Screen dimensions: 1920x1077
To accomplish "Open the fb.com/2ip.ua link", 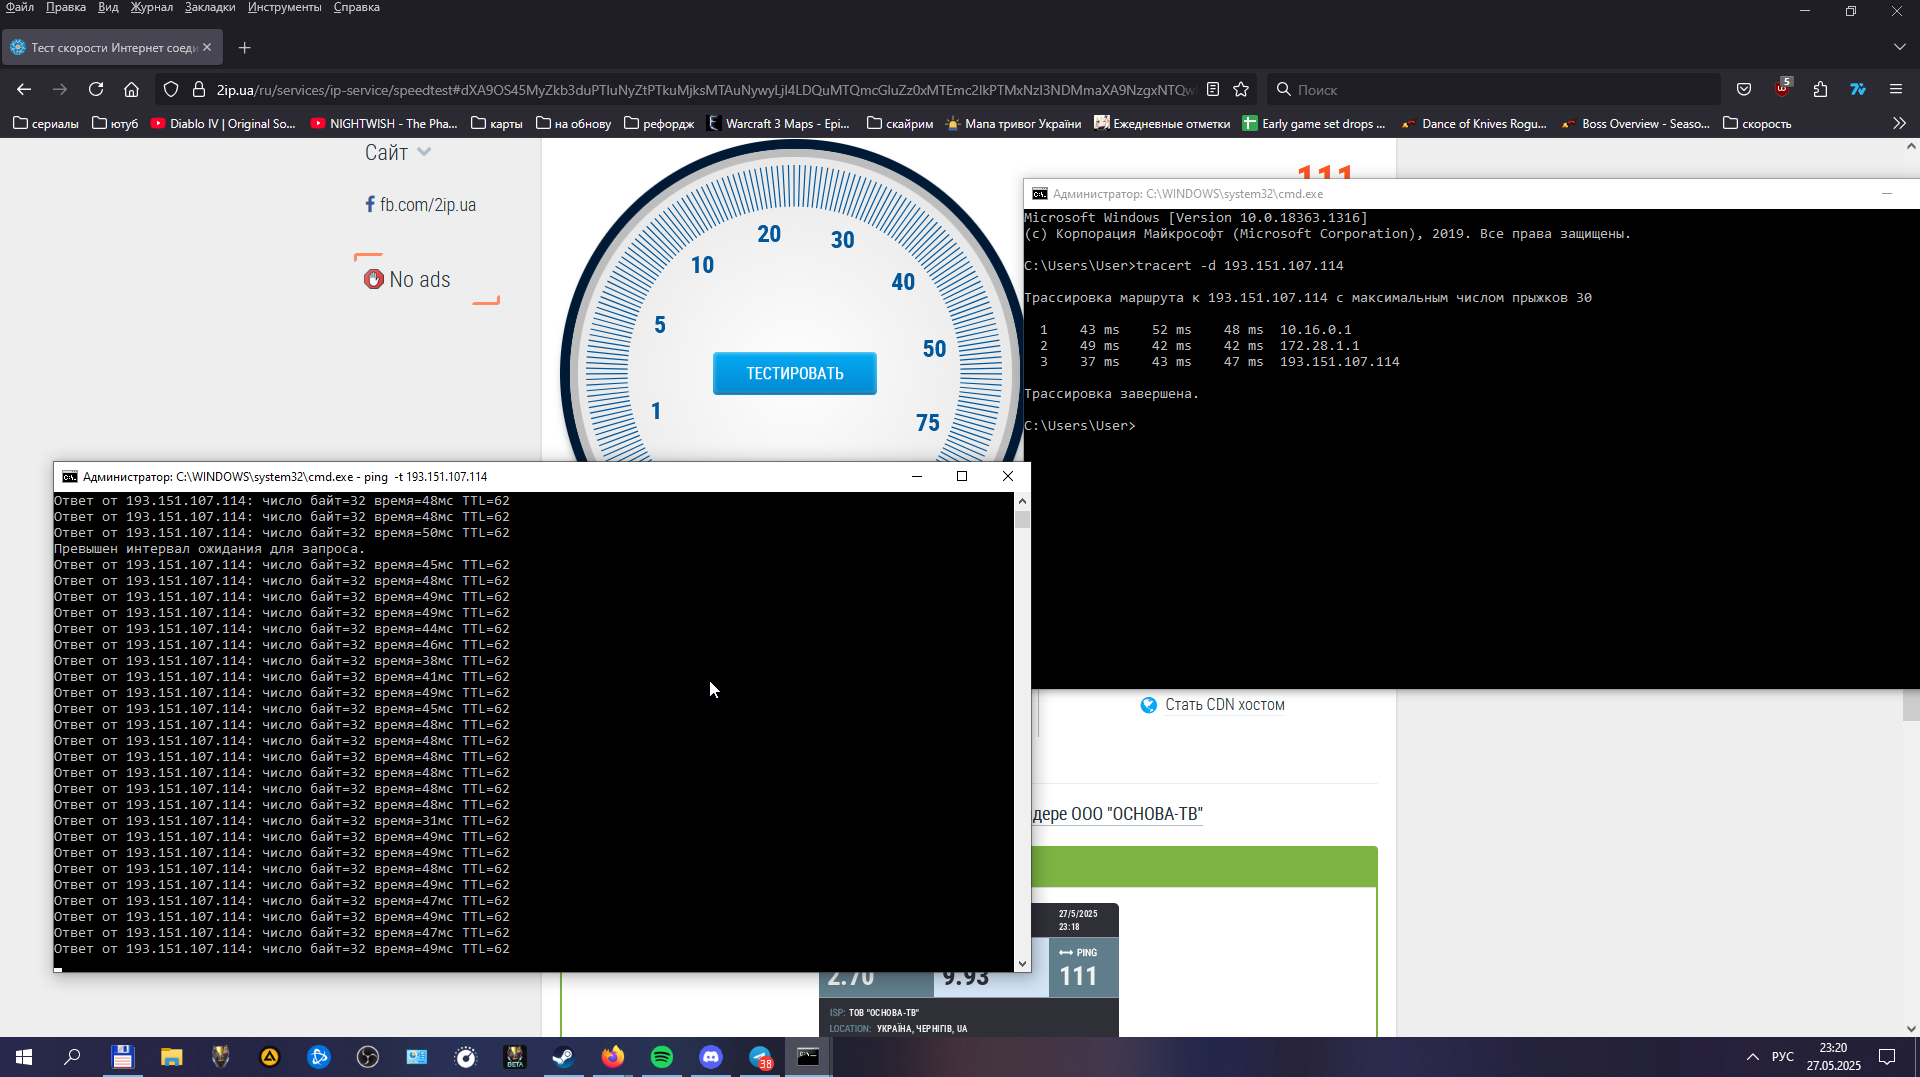I will 420,205.
